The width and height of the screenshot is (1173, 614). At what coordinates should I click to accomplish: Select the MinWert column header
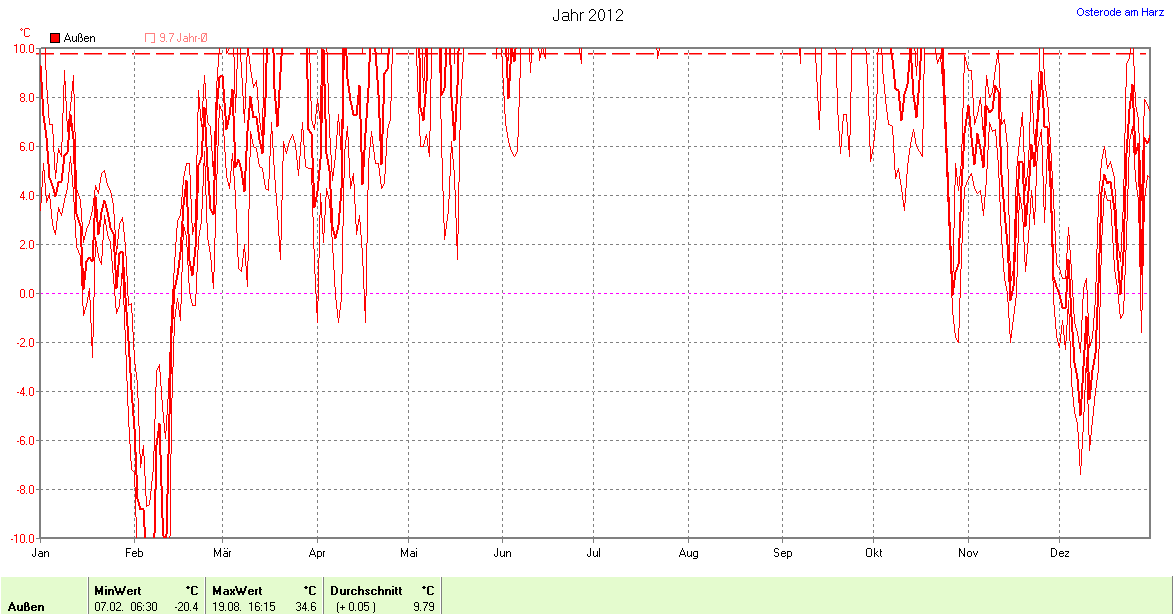118,591
